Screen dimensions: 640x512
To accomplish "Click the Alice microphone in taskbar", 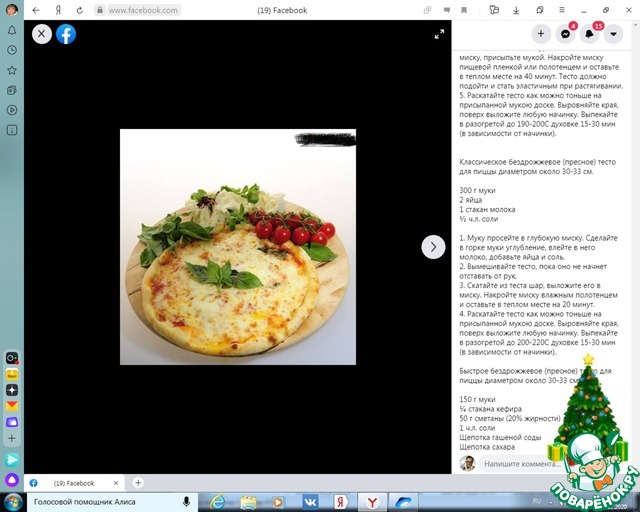I will (x=186, y=501).
